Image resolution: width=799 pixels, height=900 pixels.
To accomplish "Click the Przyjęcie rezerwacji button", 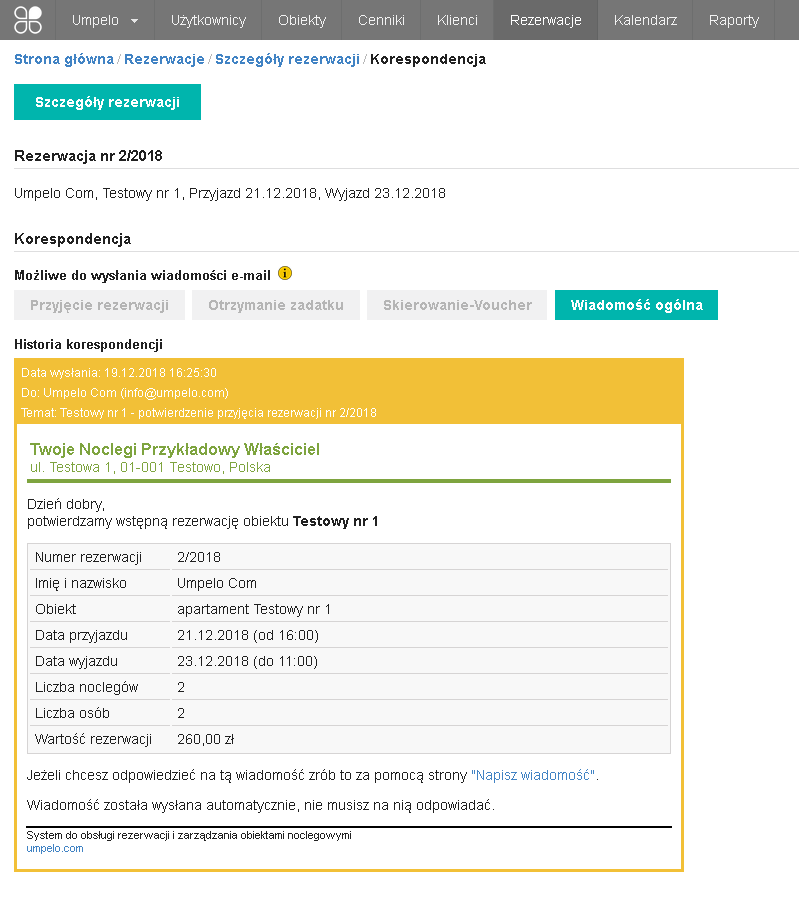I will (99, 305).
